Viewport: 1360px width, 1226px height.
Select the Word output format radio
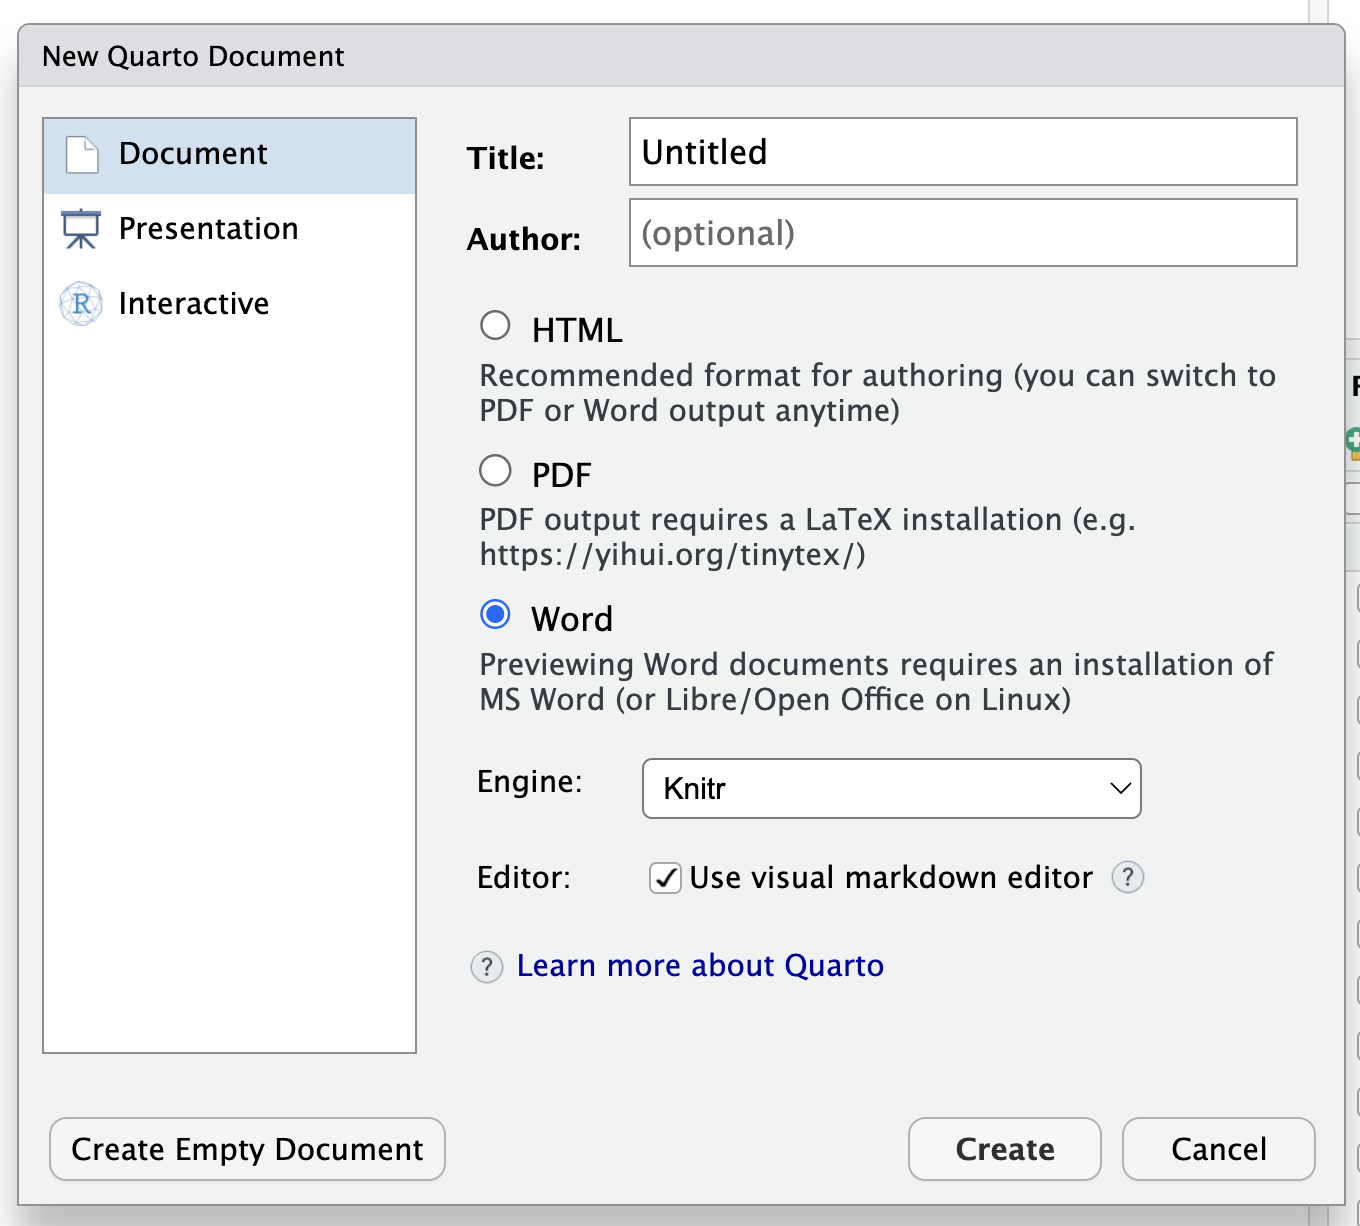[495, 614]
